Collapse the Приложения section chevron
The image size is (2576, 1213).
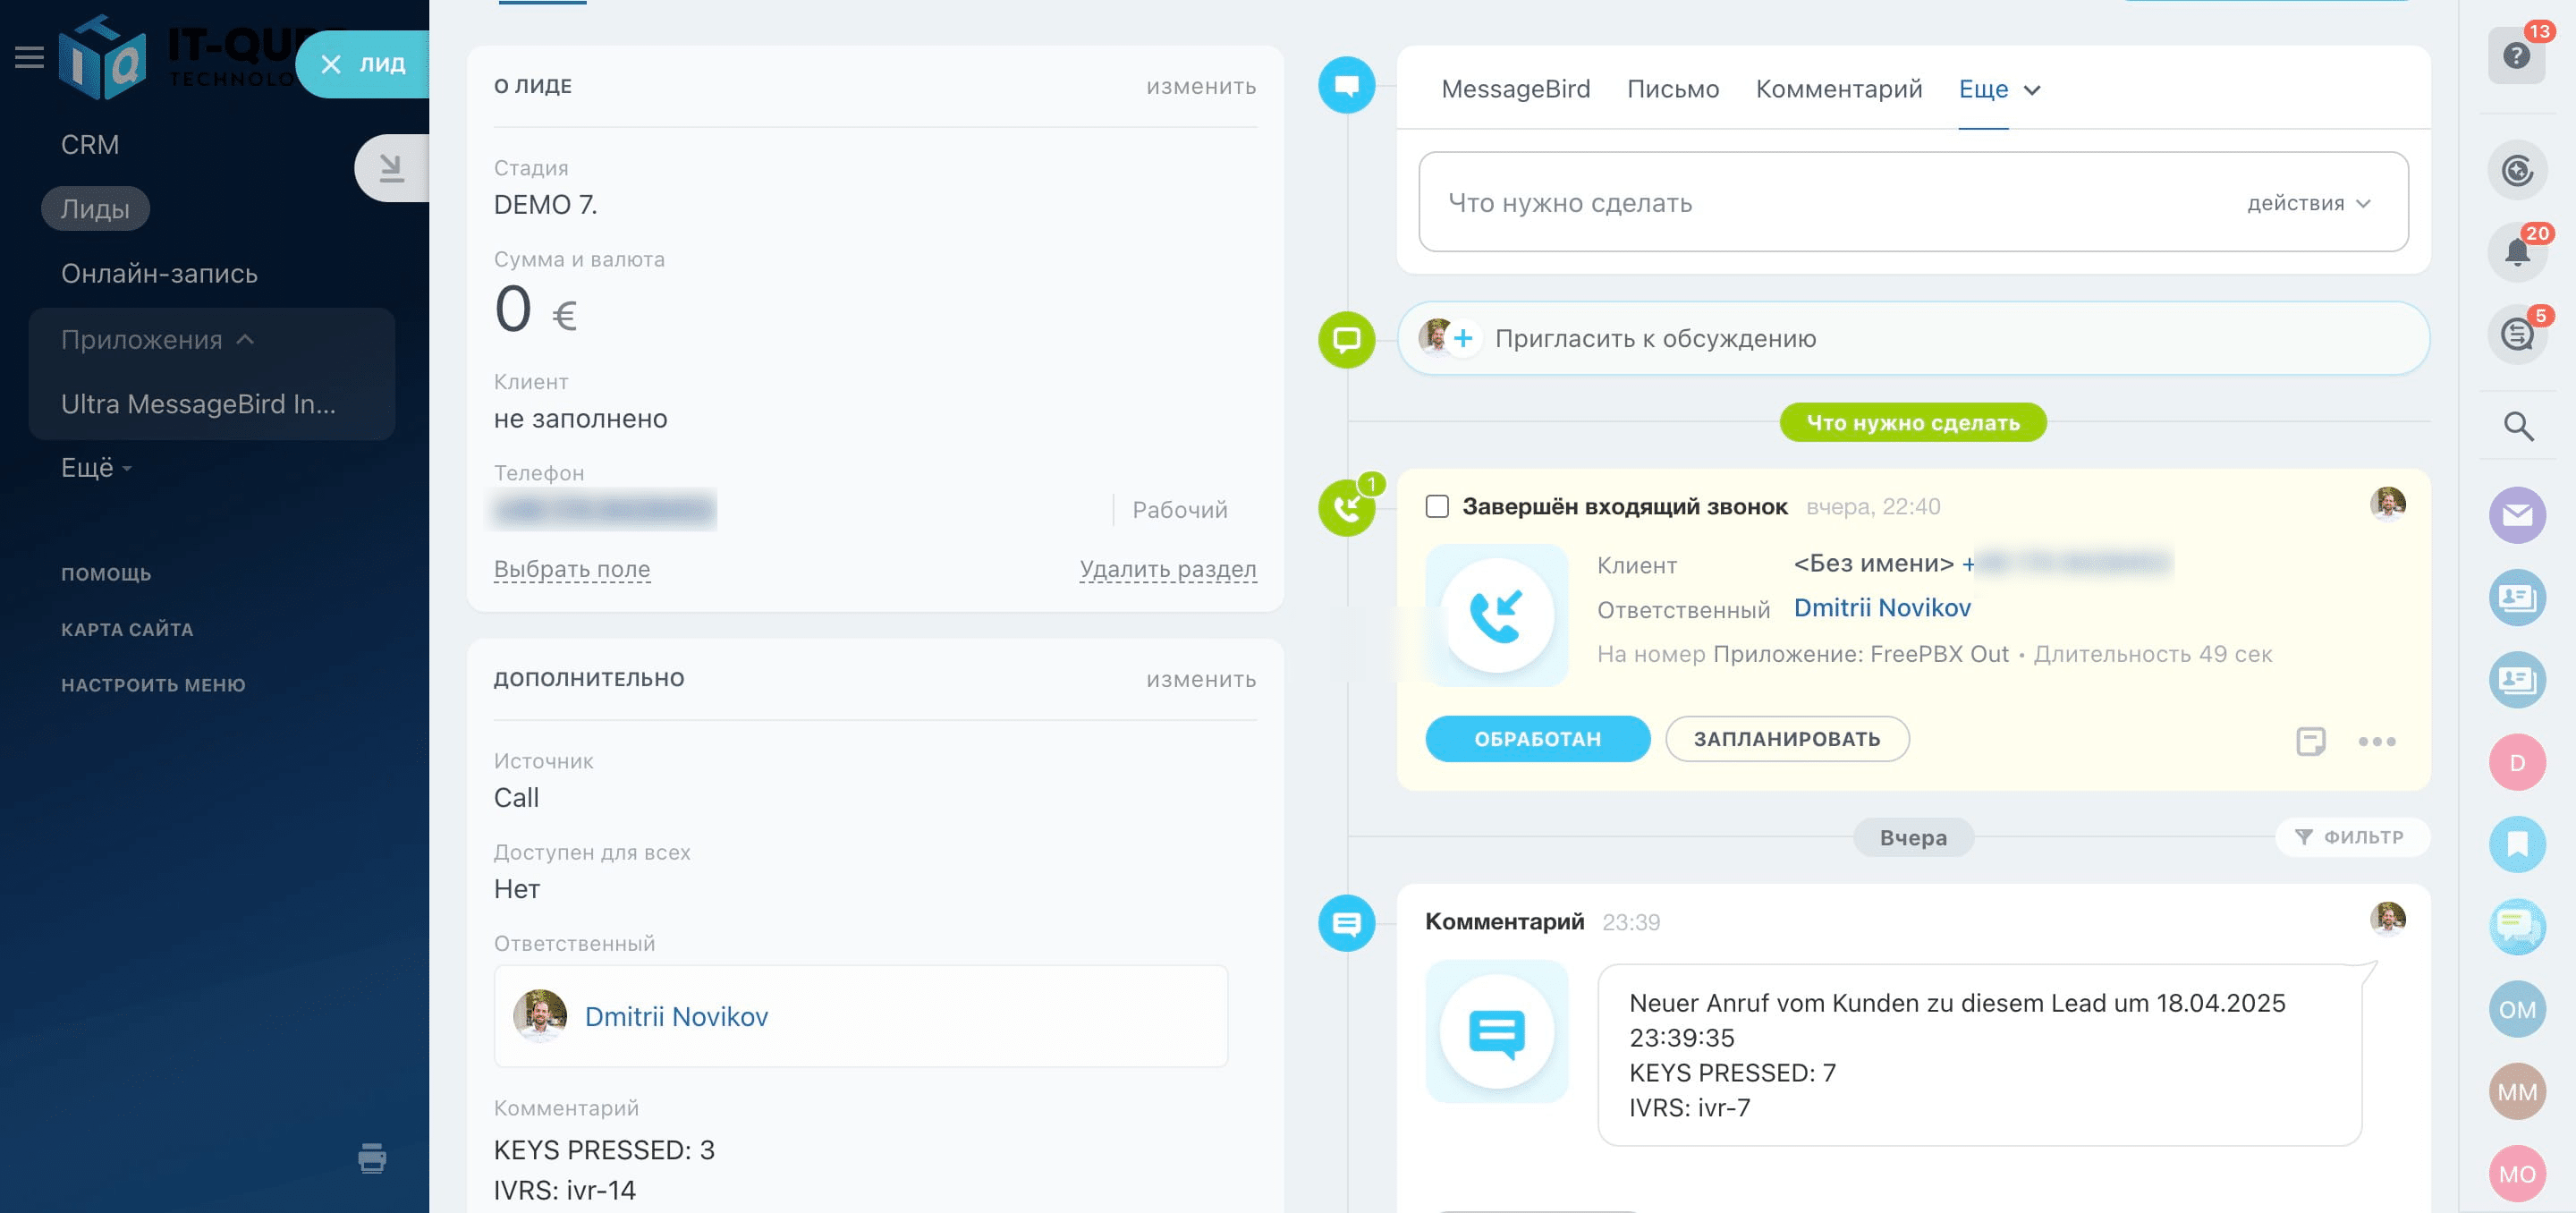tap(245, 339)
